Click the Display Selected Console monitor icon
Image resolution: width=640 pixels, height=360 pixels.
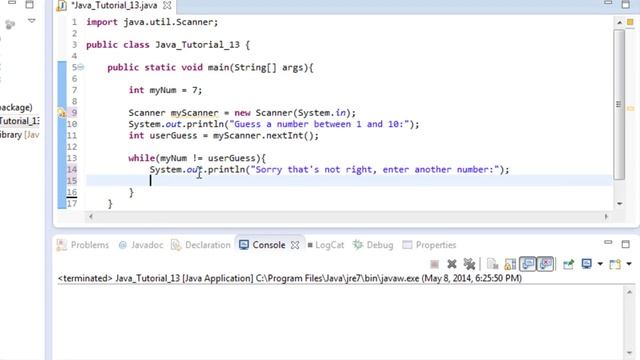coord(587,264)
